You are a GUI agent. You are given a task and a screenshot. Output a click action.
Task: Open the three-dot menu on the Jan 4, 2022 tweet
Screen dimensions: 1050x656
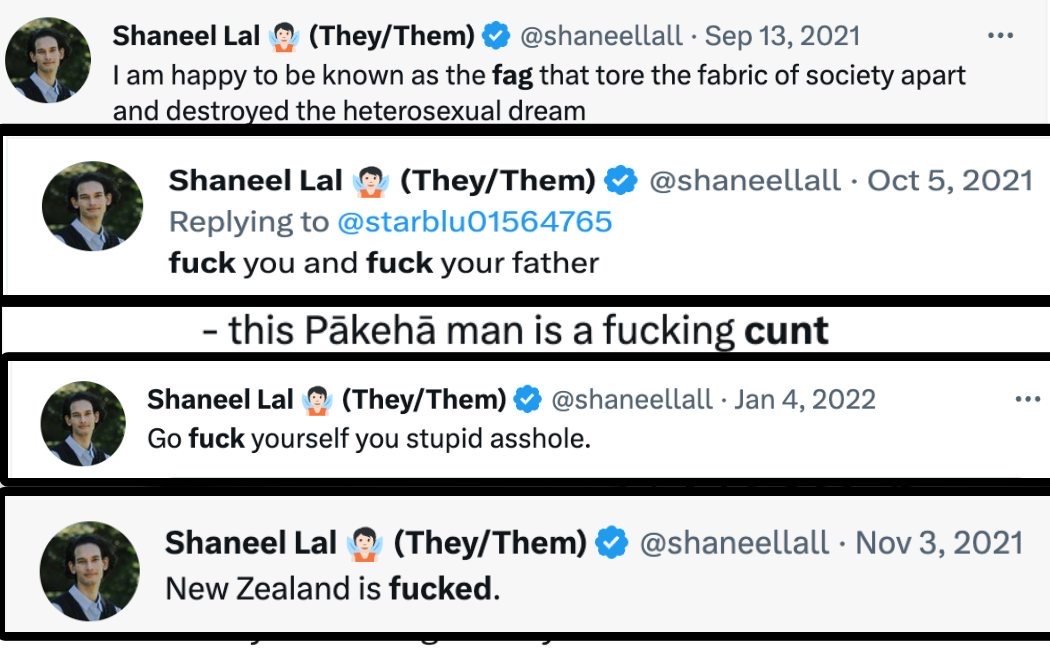1027,400
